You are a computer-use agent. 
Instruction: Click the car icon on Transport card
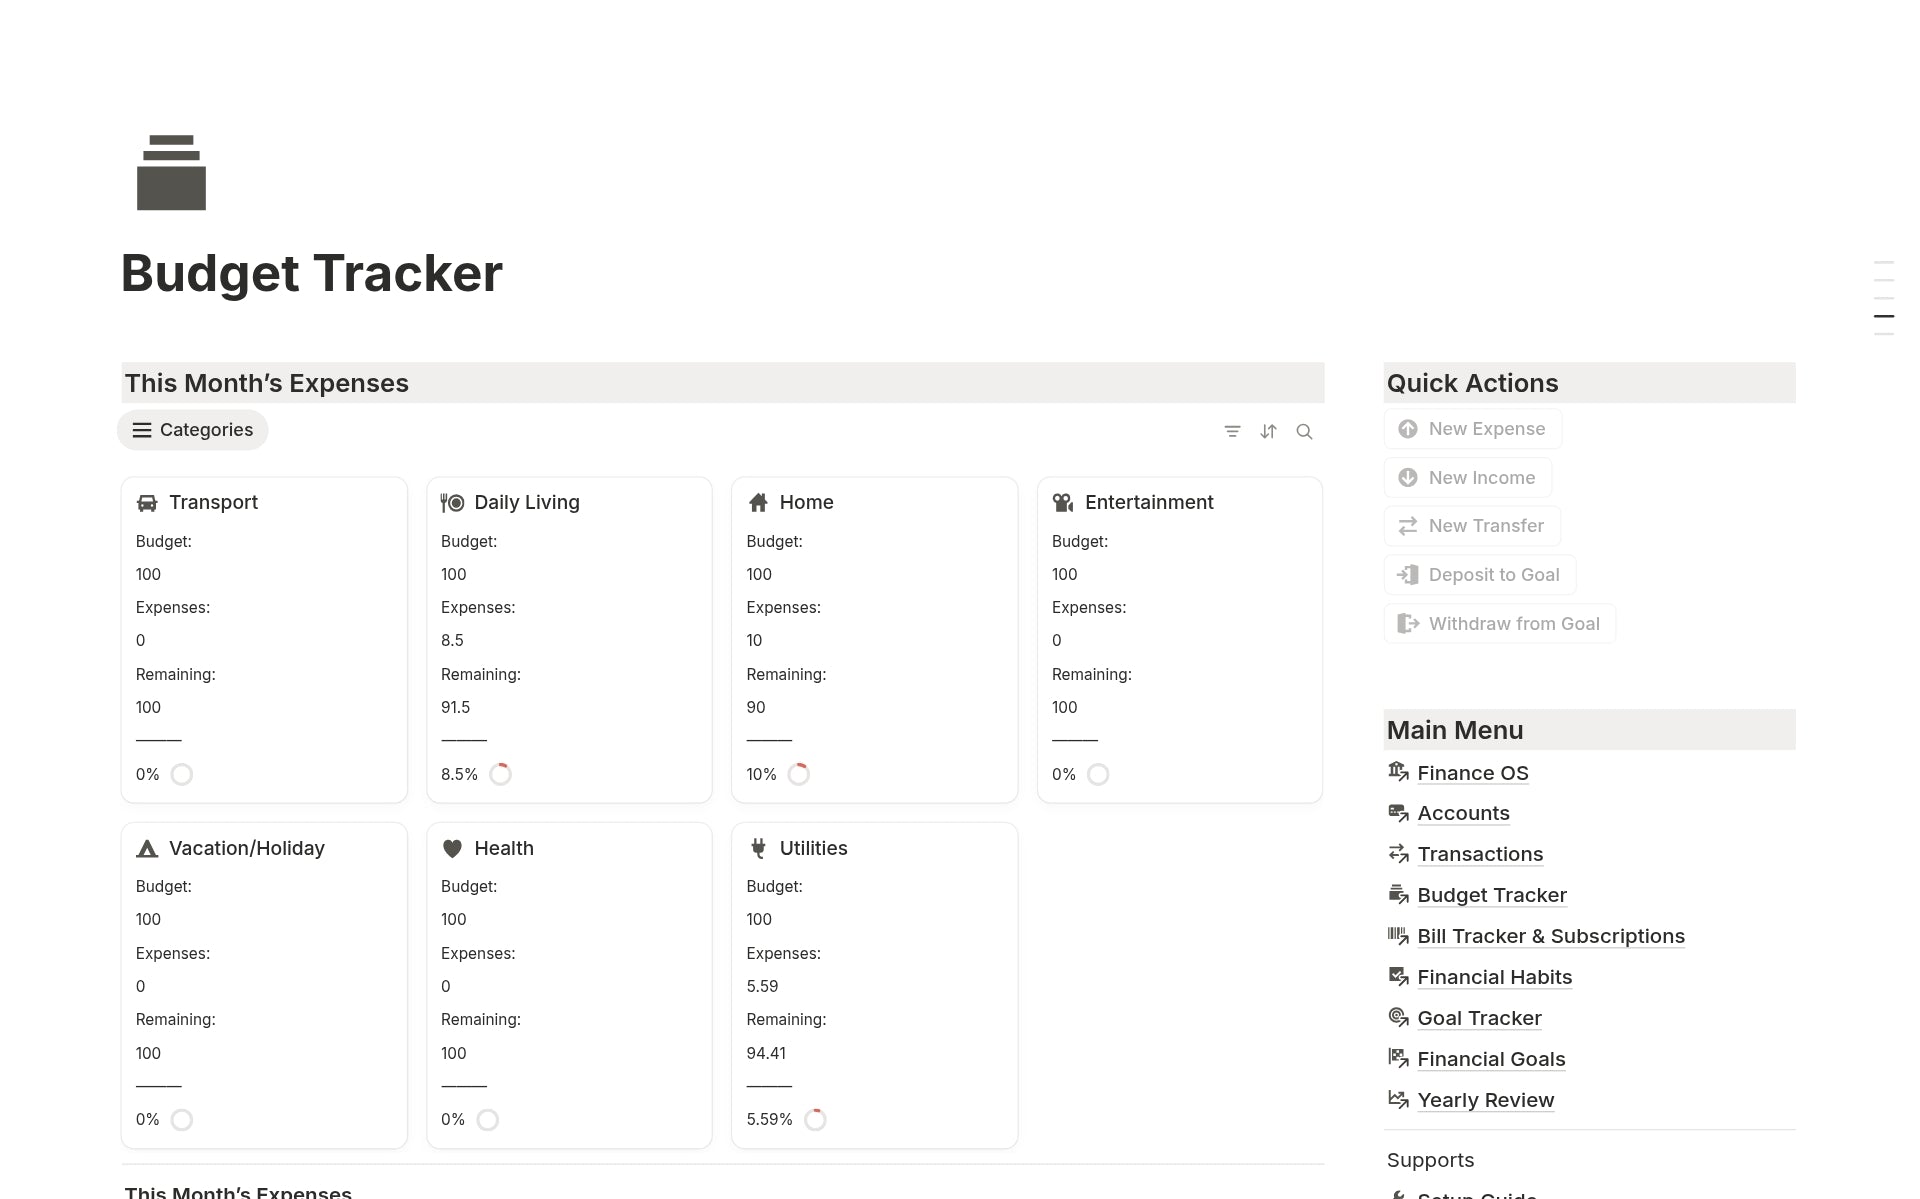tap(147, 503)
